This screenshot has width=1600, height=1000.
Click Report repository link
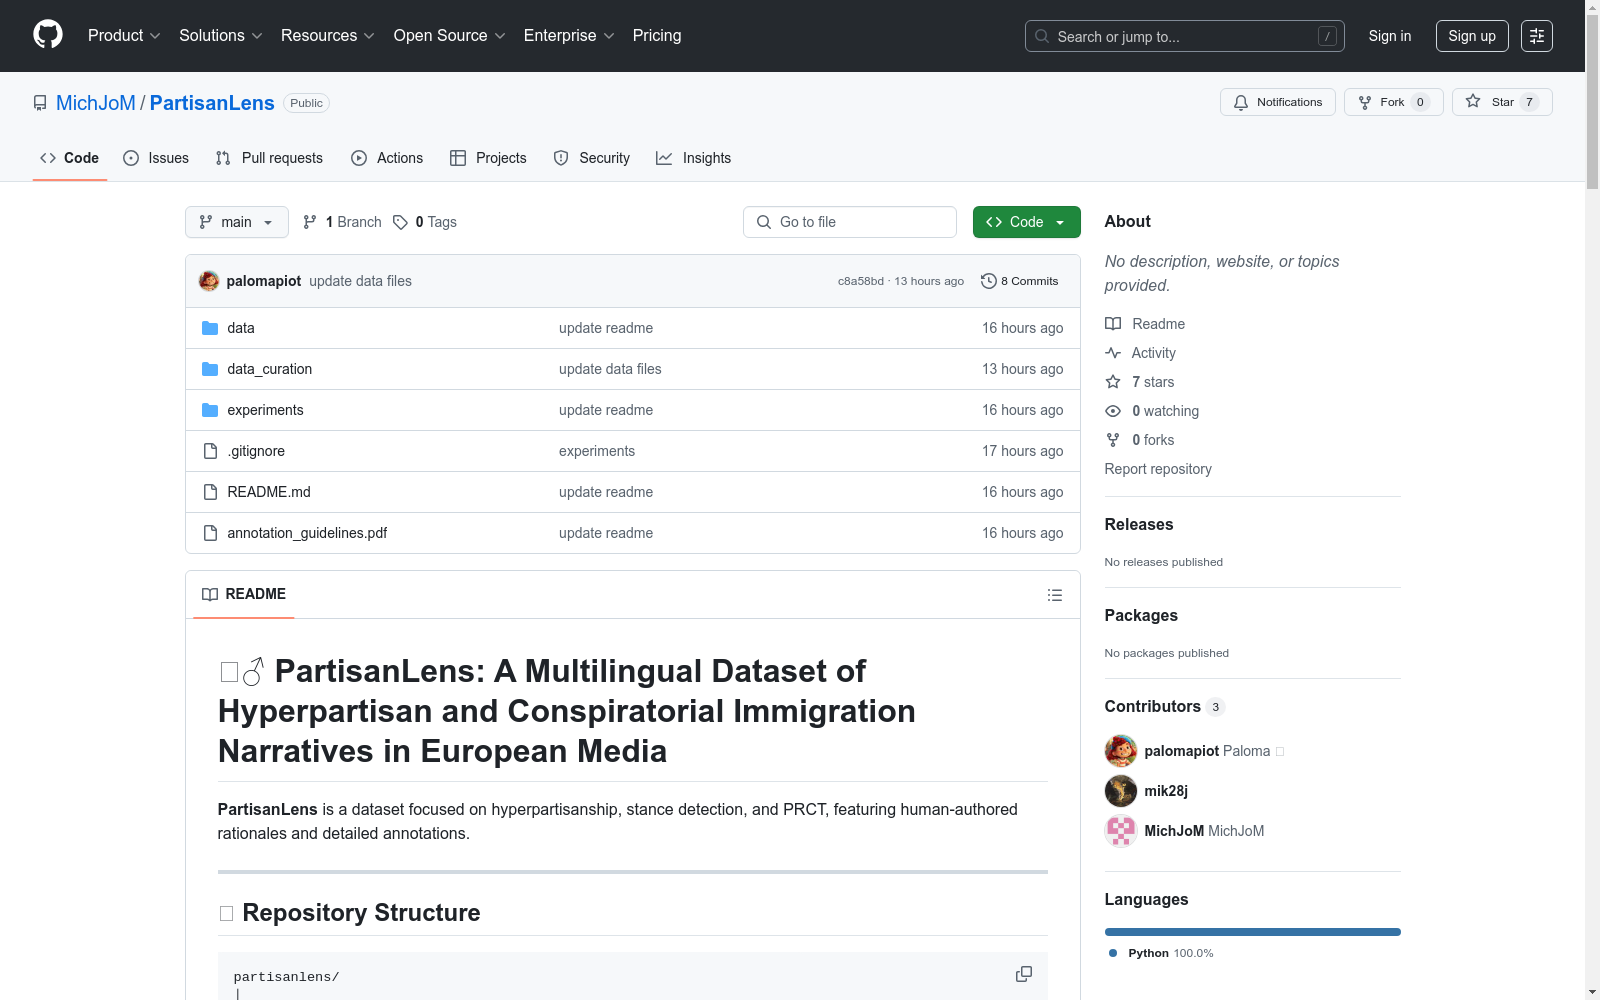pyautogui.click(x=1158, y=469)
